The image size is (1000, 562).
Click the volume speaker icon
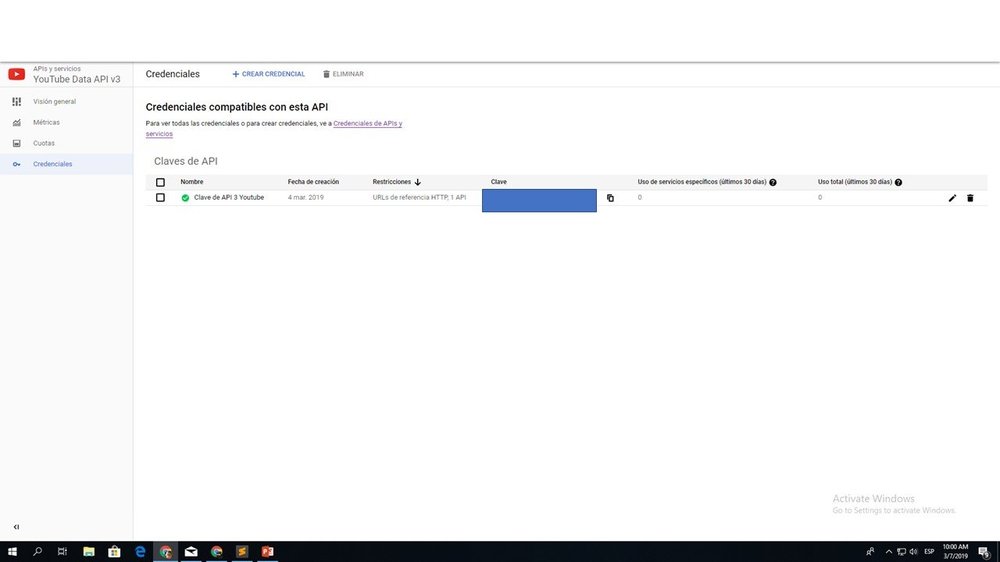pos(914,552)
